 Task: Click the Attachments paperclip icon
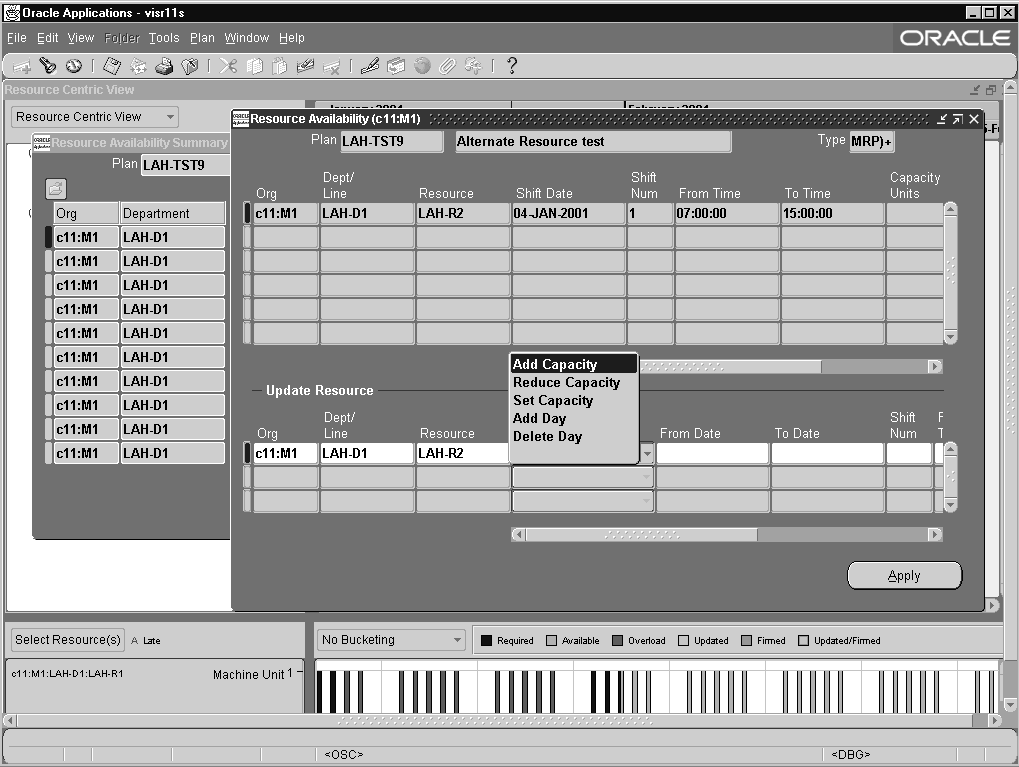click(x=447, y=66)
